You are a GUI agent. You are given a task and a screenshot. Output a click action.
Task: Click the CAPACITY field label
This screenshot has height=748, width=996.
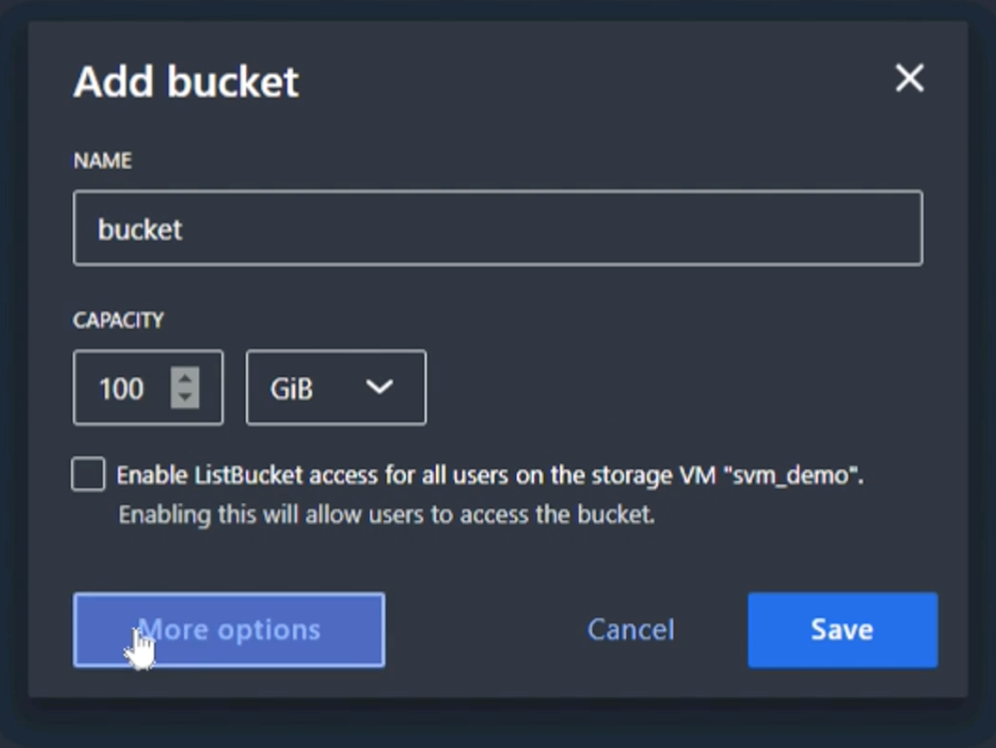point(118,321)
